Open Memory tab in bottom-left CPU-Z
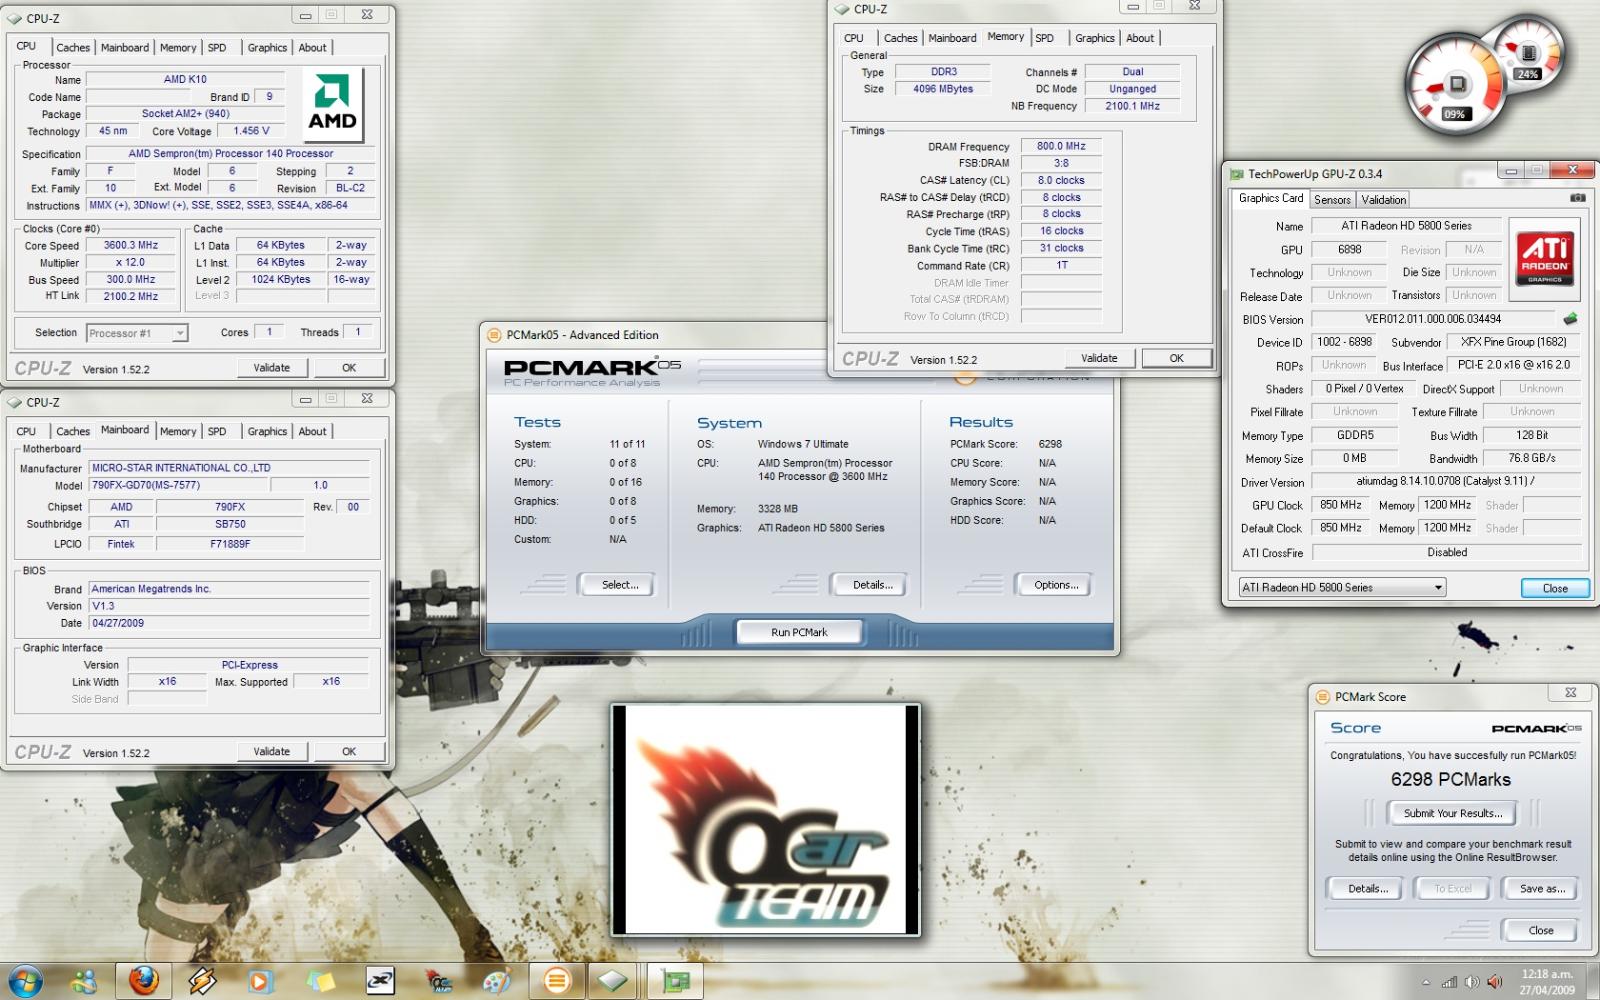Image resolution: width=1600 pixels, height=1000 pixels. point(178,431)
